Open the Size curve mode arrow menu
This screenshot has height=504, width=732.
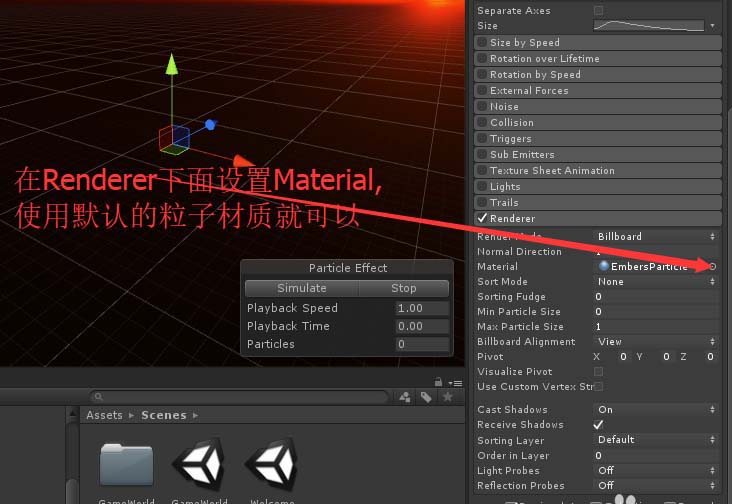click(x=712, y=26)
